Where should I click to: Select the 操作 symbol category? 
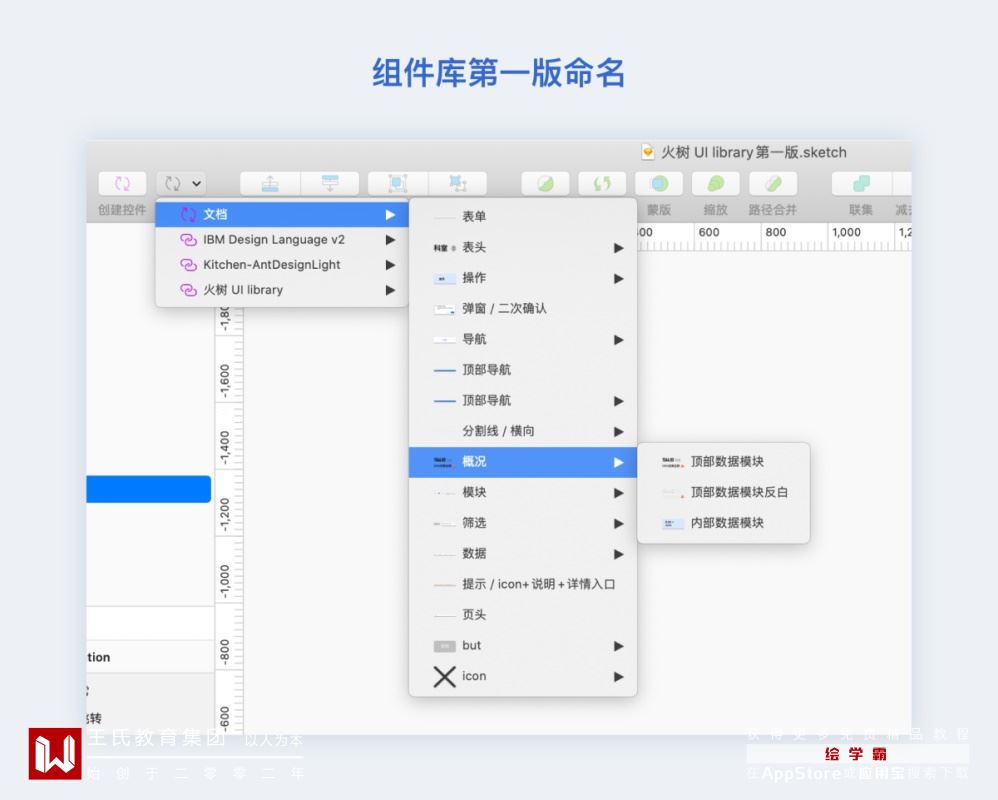click(523, 278)
